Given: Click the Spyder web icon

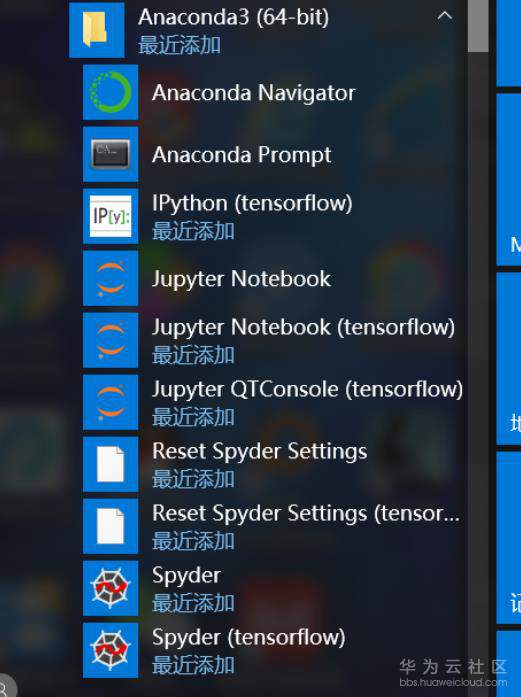Looking at the screenshot, I should [x=110, y=589].
